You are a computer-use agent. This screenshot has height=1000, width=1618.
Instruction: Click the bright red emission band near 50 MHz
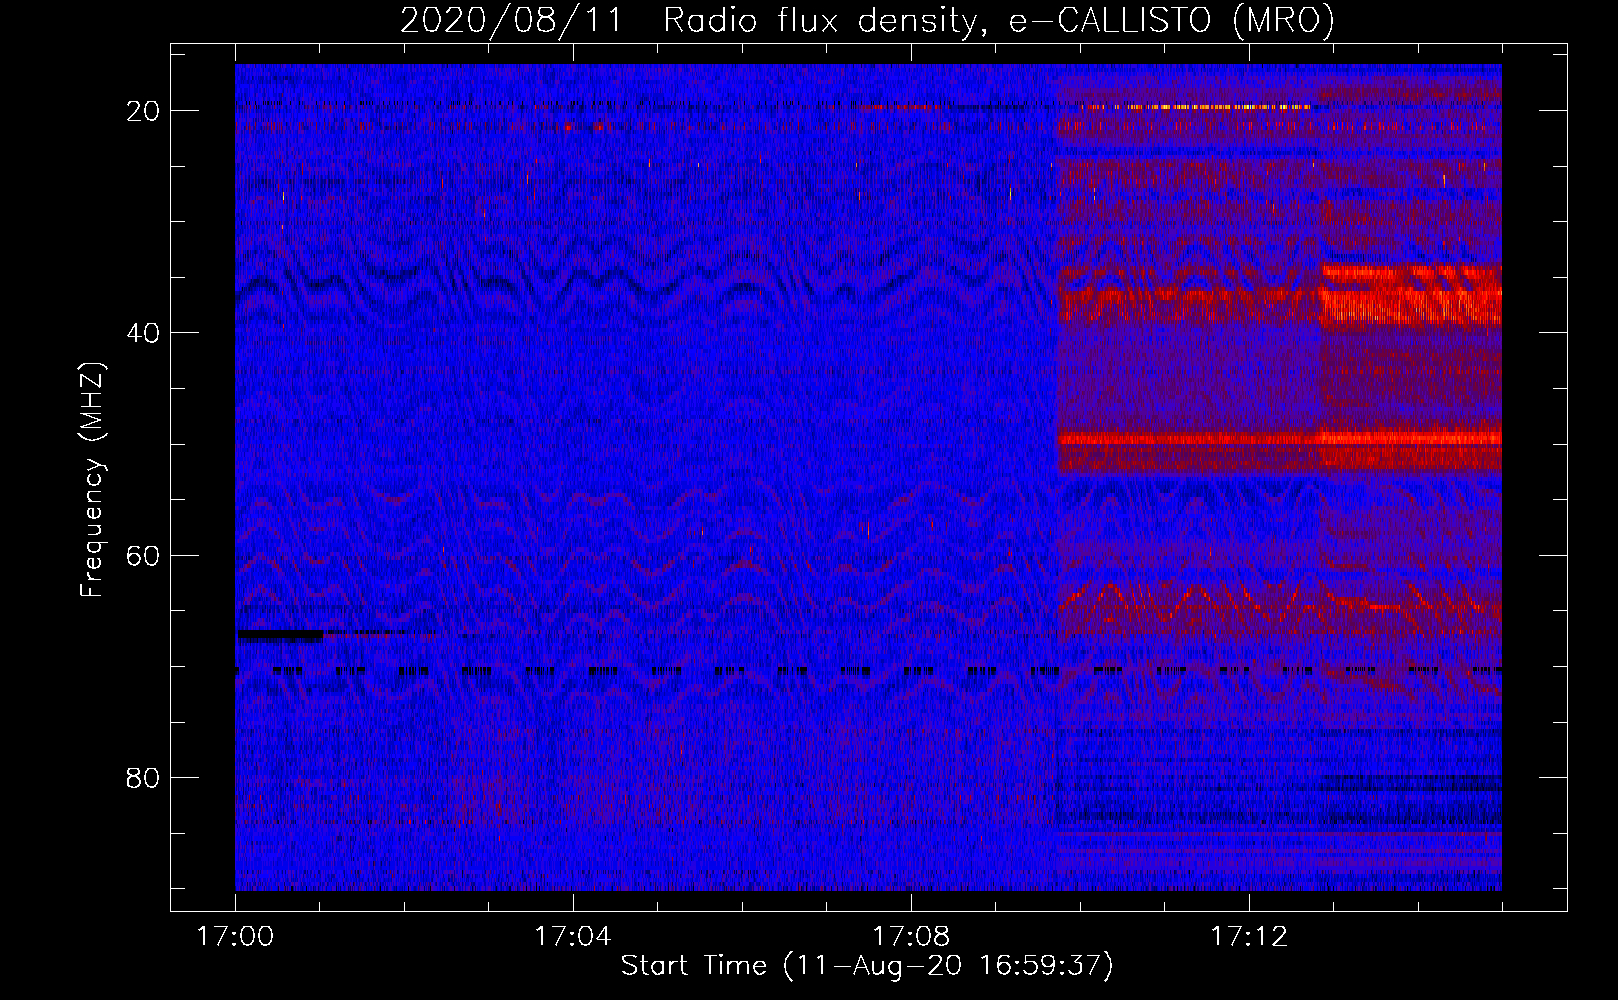tap(1280, 438)
